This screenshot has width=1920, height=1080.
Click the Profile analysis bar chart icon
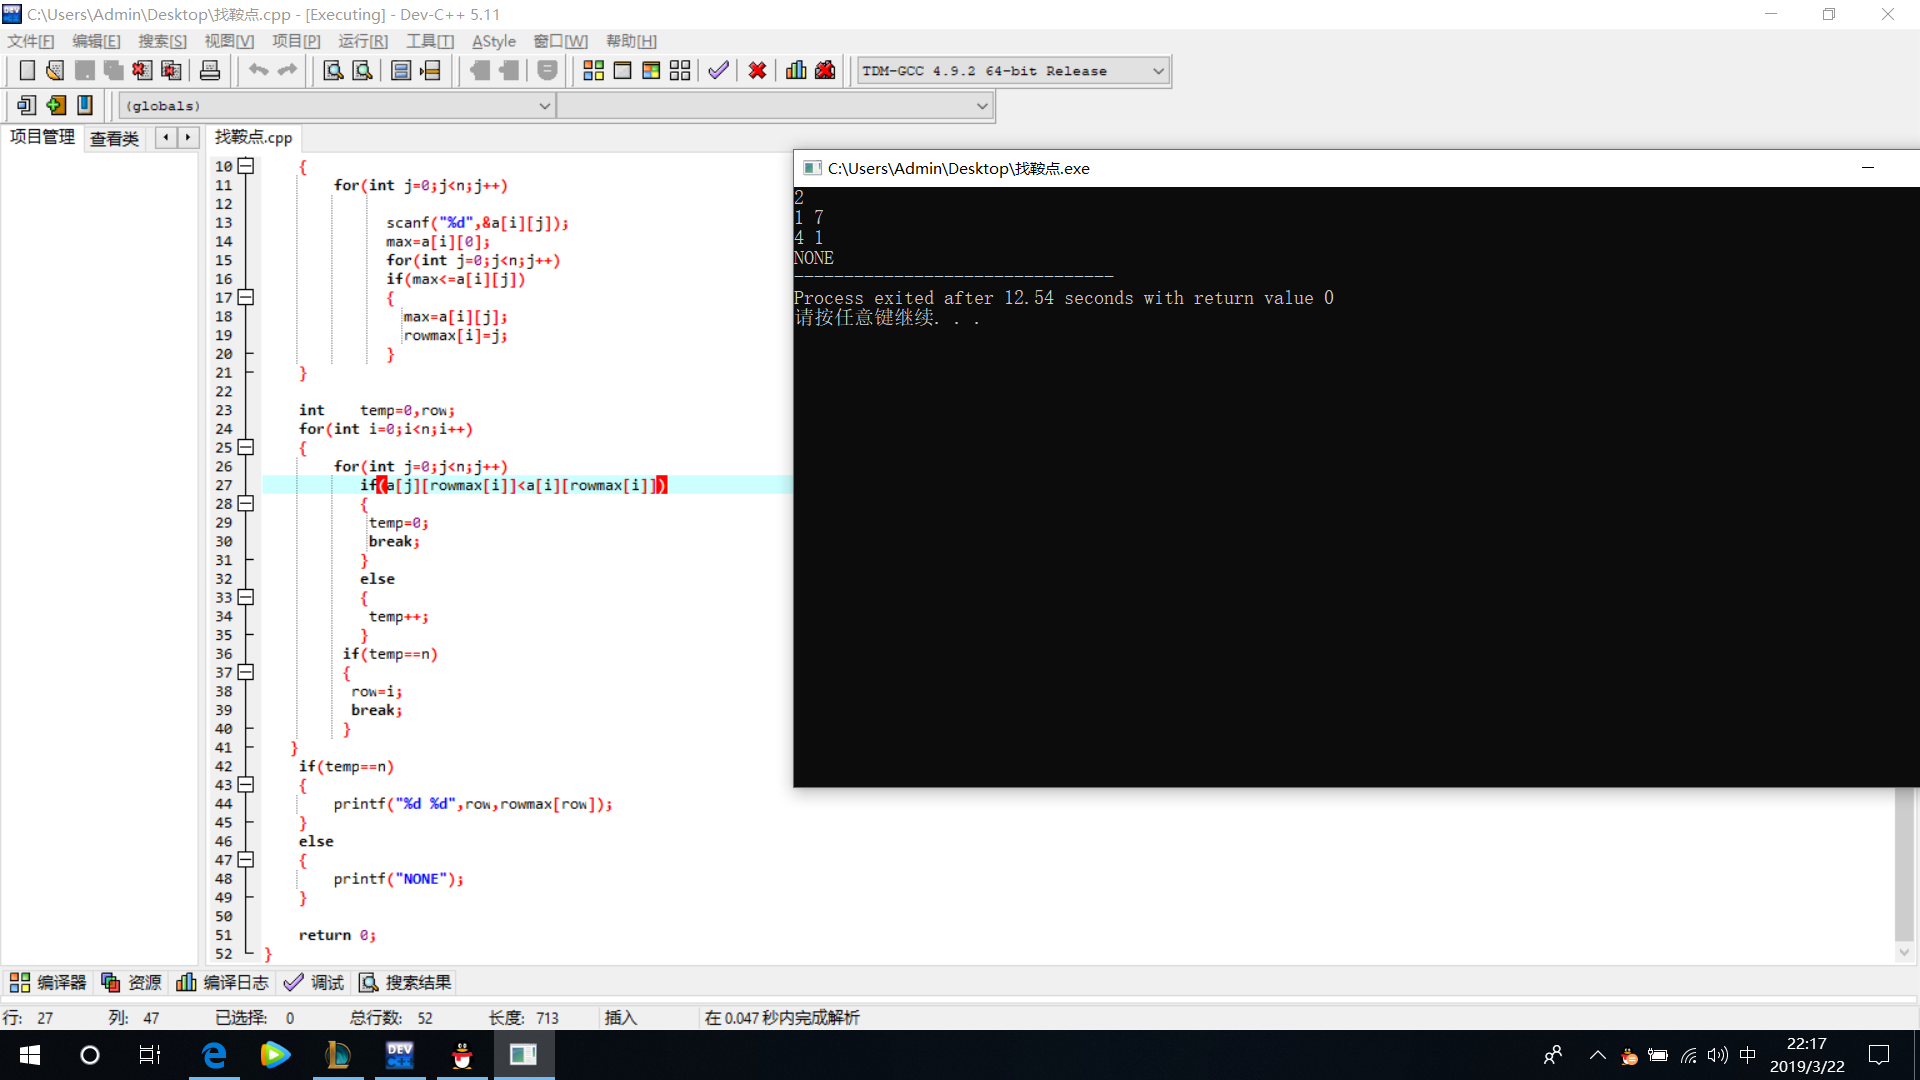click(796, 71)
